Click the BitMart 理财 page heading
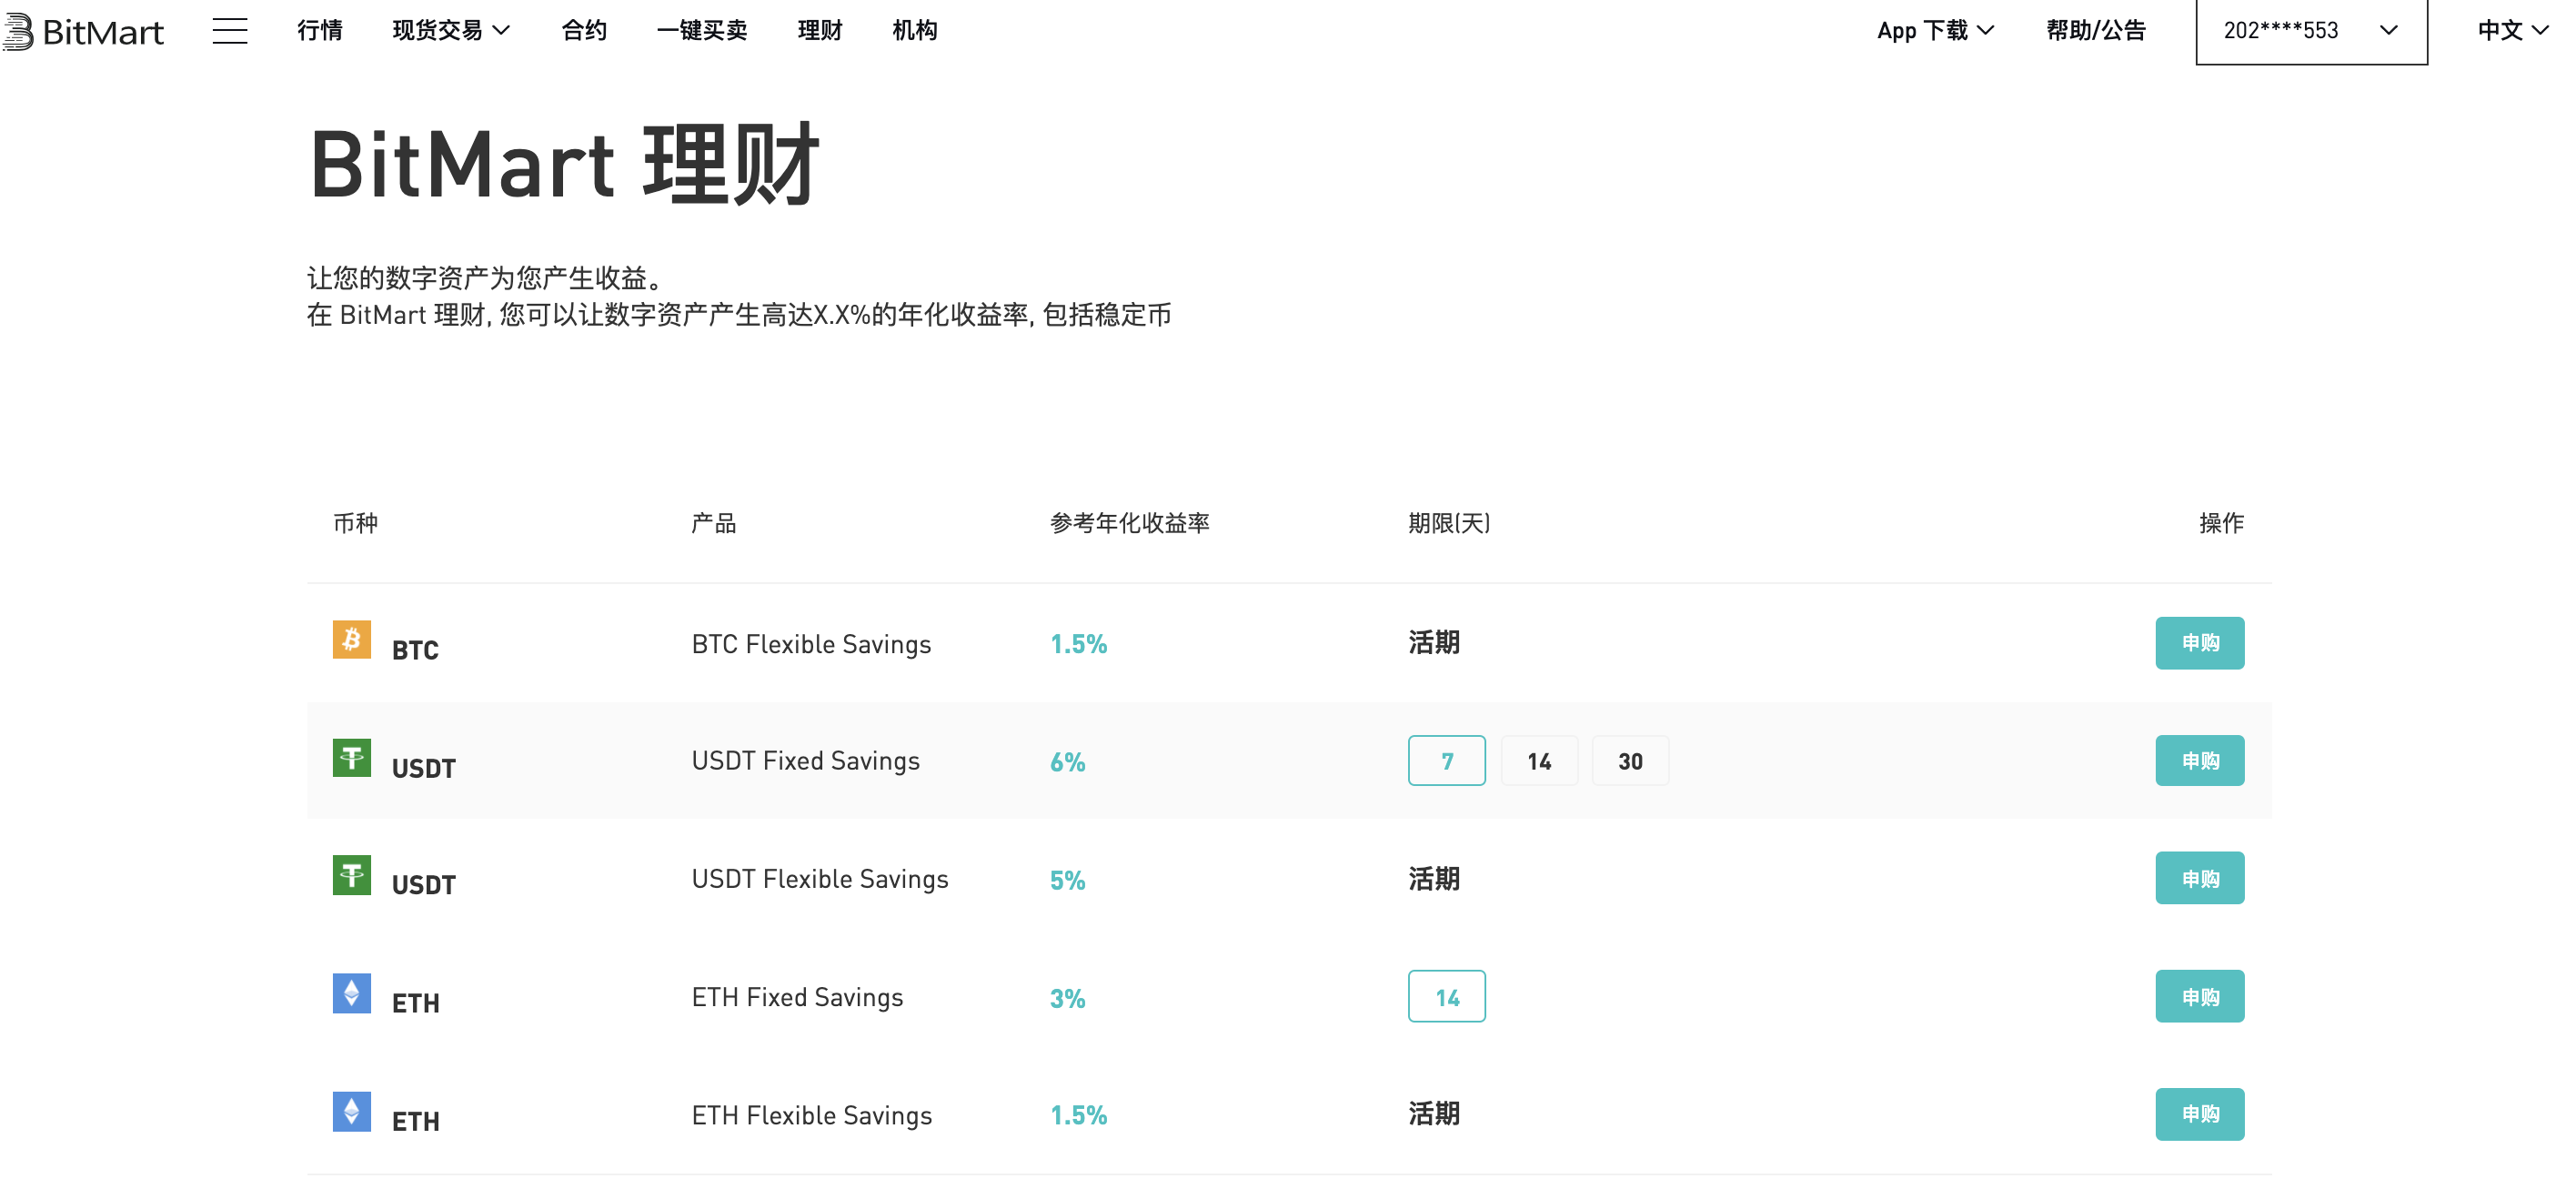This screenshot has width=2576, height=1179. click(x=565, y=165)
